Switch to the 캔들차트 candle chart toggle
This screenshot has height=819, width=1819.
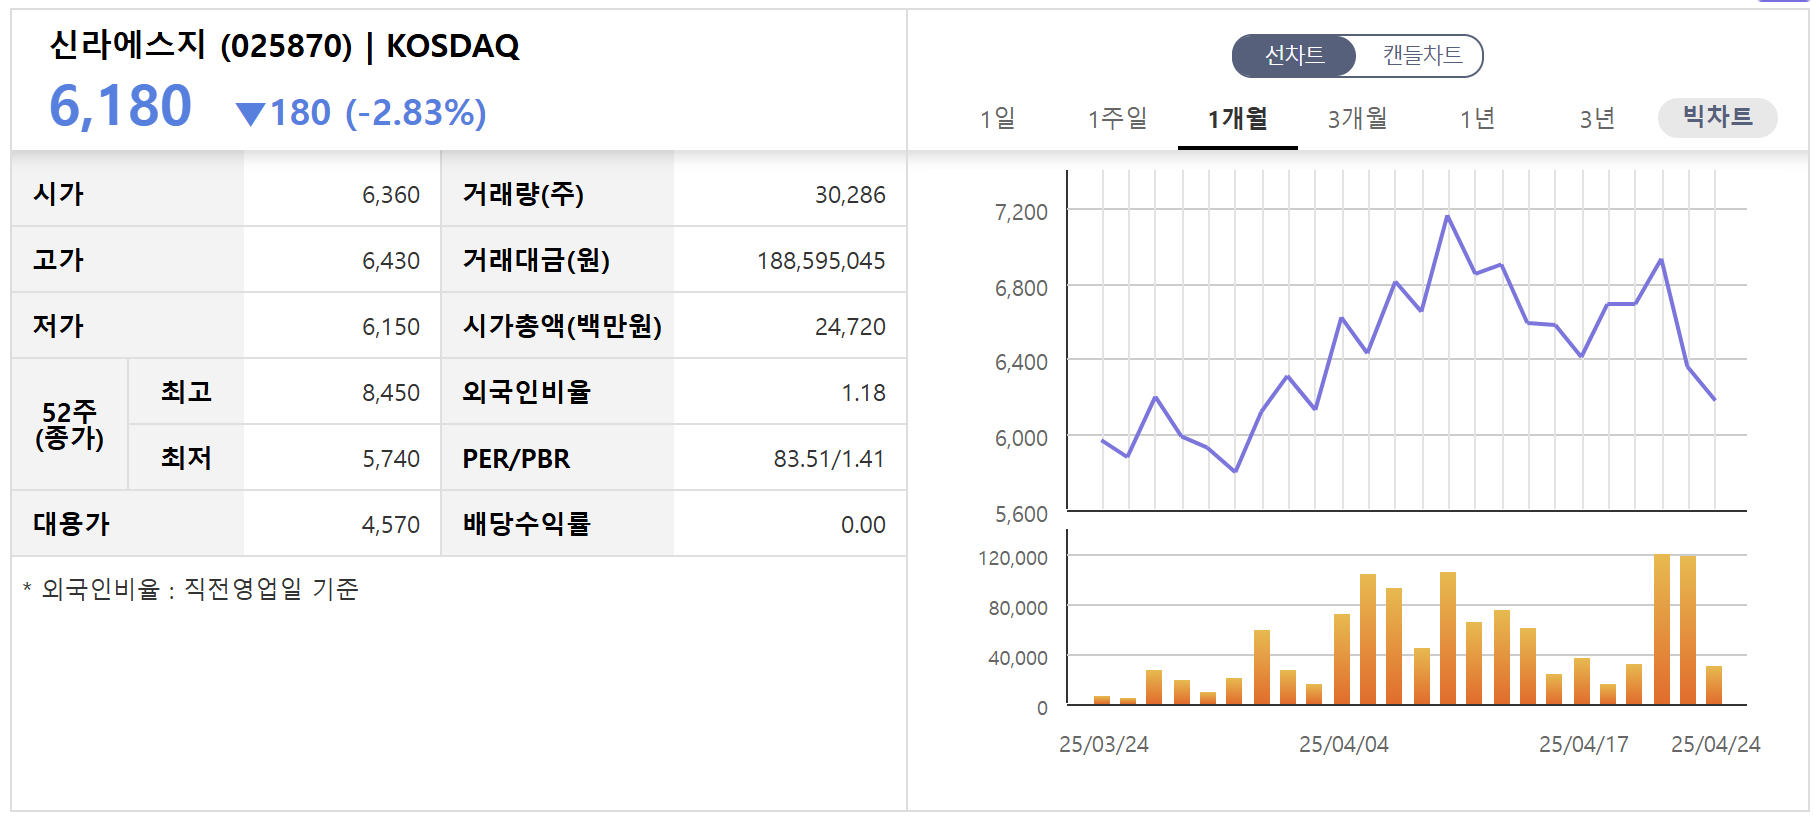(1421, 55)
